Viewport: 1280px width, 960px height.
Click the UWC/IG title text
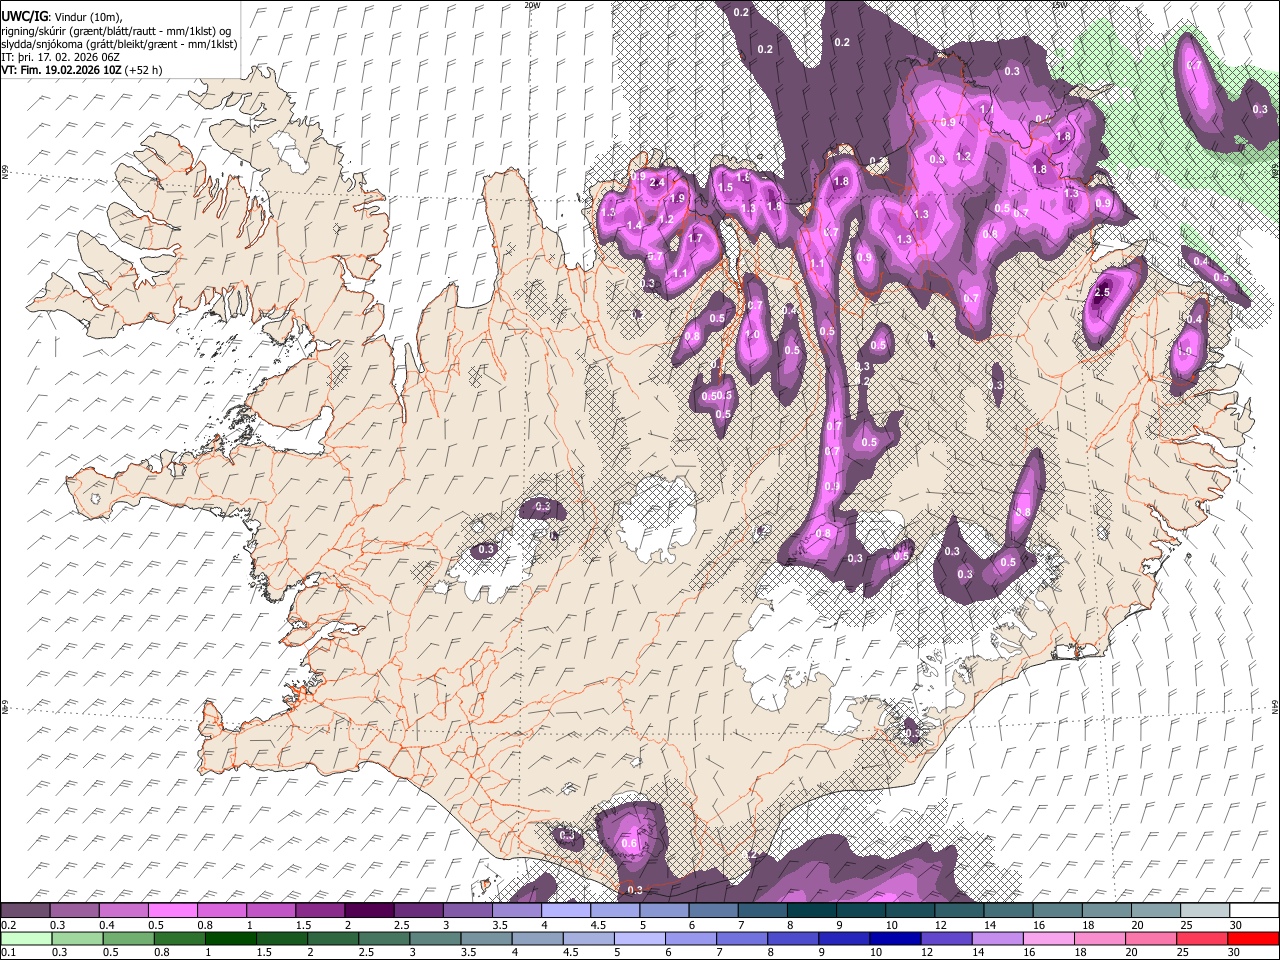click(x=24, y=15)
